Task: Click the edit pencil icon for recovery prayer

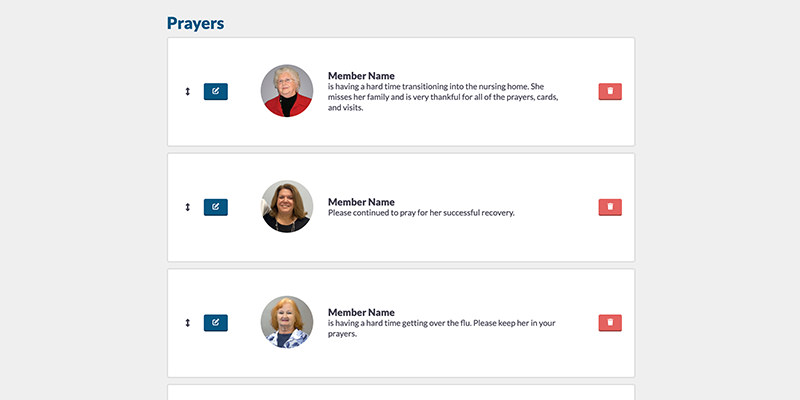Action: click(216, 207)
